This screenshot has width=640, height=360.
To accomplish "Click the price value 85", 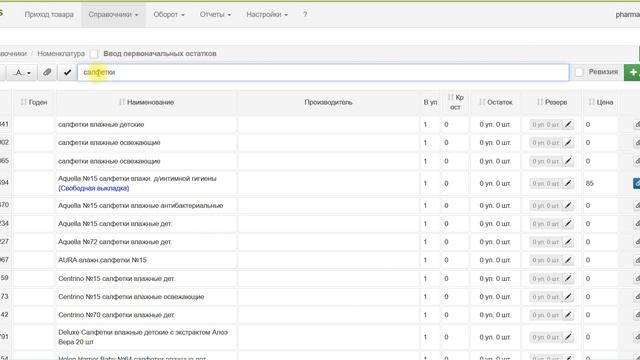I will 589,183.
